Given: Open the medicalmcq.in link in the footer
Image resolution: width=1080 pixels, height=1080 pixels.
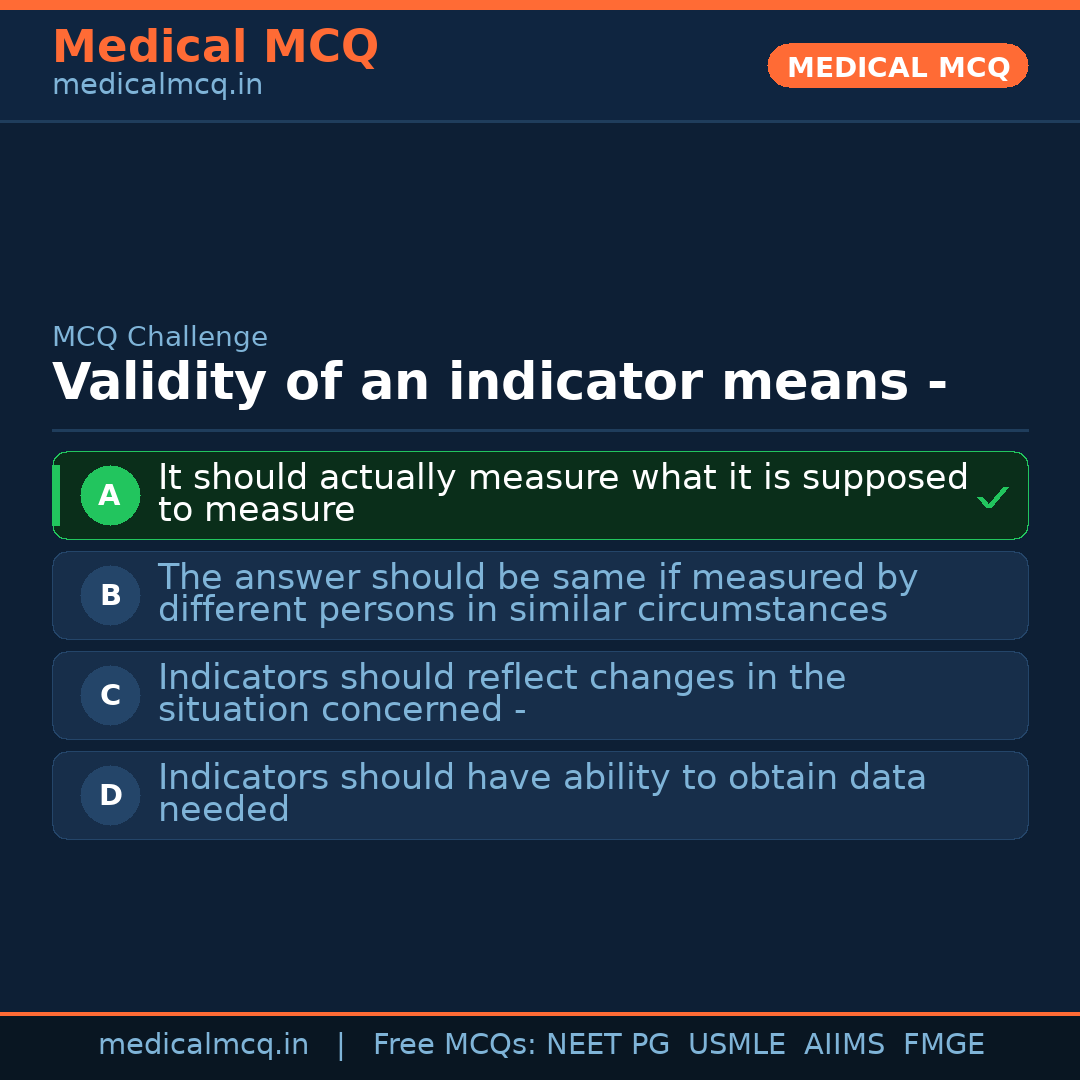Looking at the screenshot, I should 203,1045.
